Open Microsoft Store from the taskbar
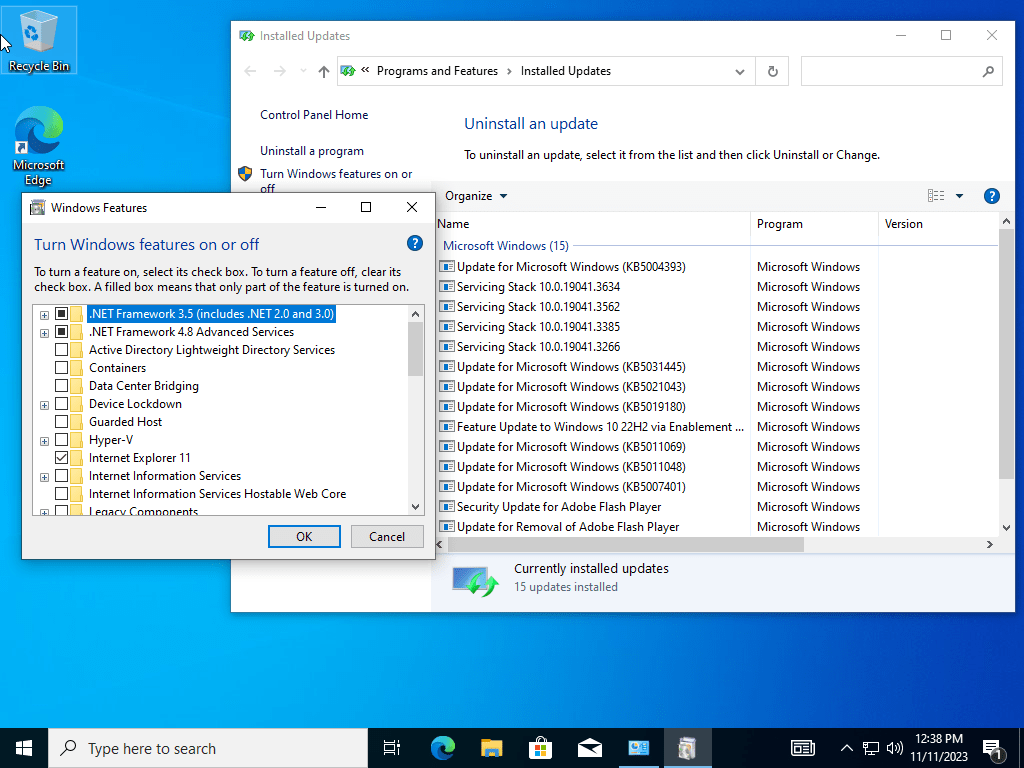This screenshot has width=1024, height=768. coord(540,748)
